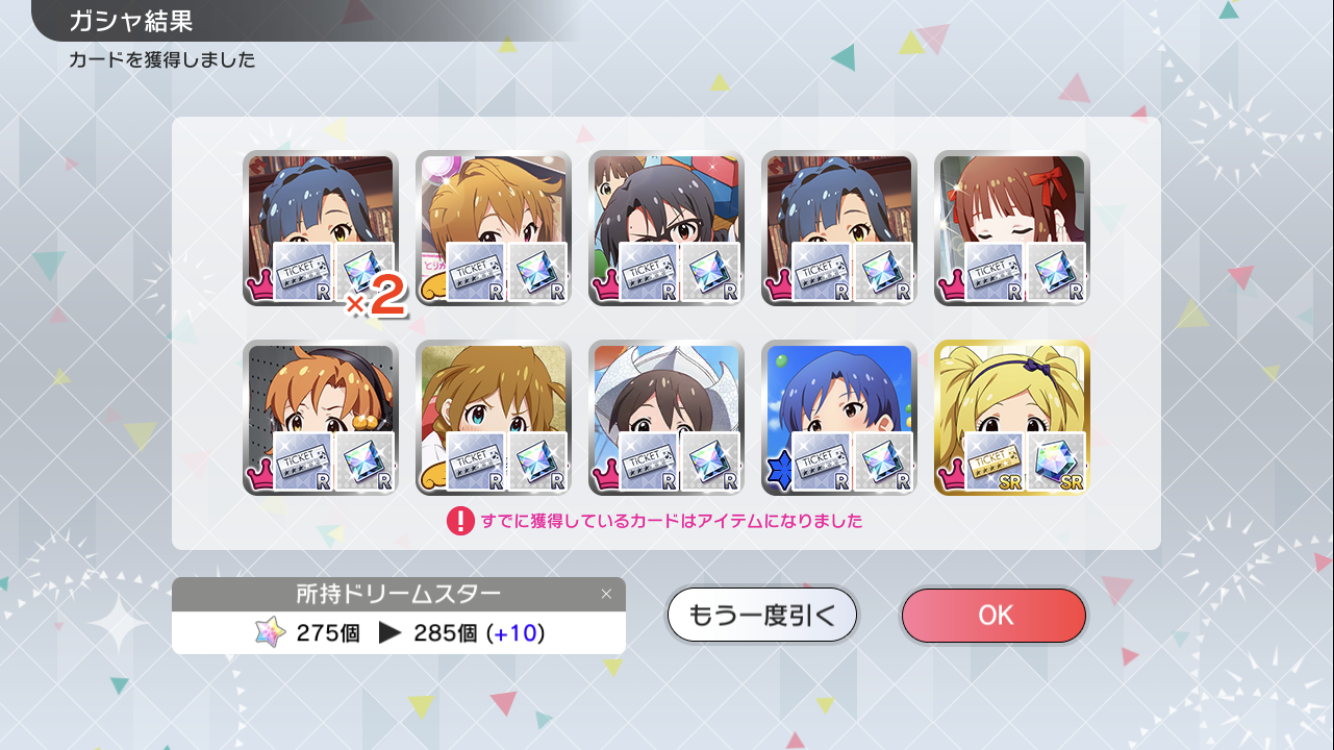Tap the pink crown icon on first card
This screenshot has width=1334, height=750.
pos(261,288)
